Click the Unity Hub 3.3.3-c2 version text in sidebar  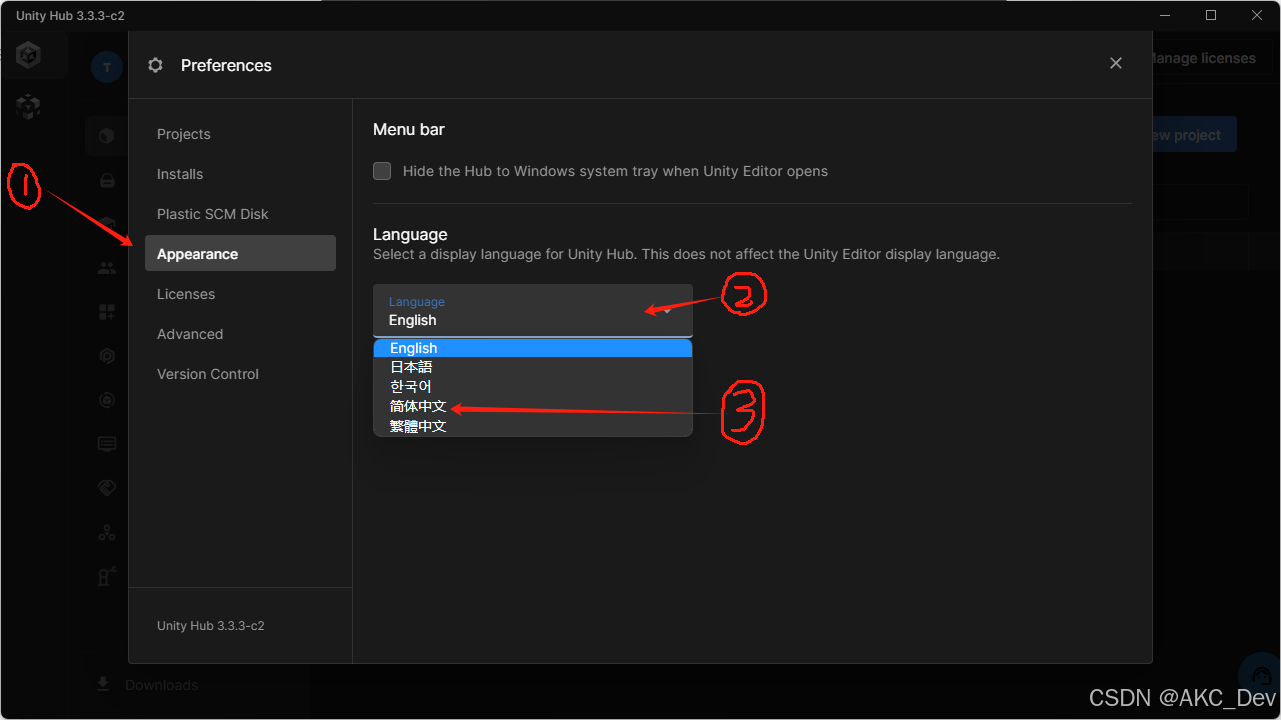tap(211, 626)
